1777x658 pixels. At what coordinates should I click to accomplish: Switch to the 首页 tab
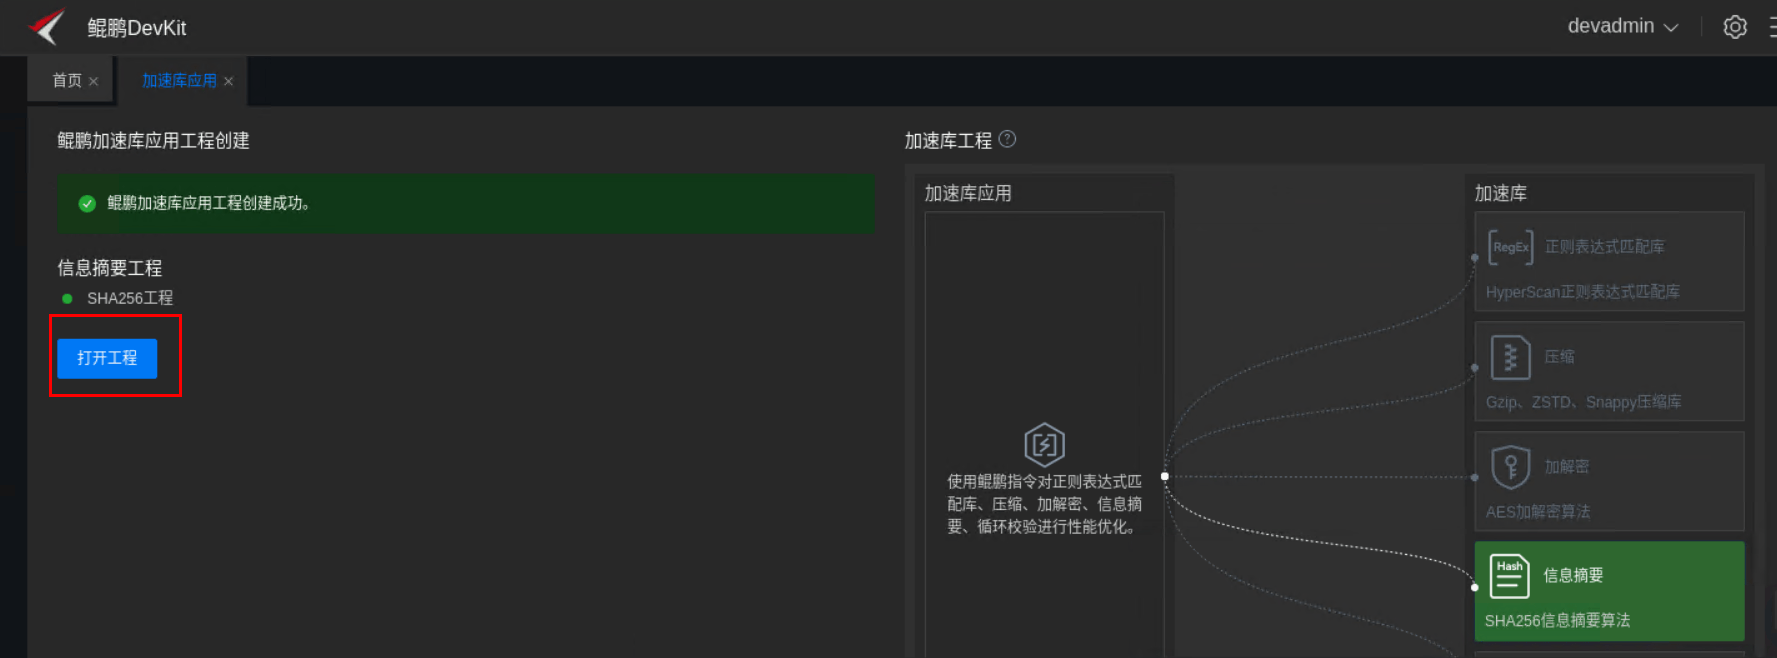click(x=67, y=81)
